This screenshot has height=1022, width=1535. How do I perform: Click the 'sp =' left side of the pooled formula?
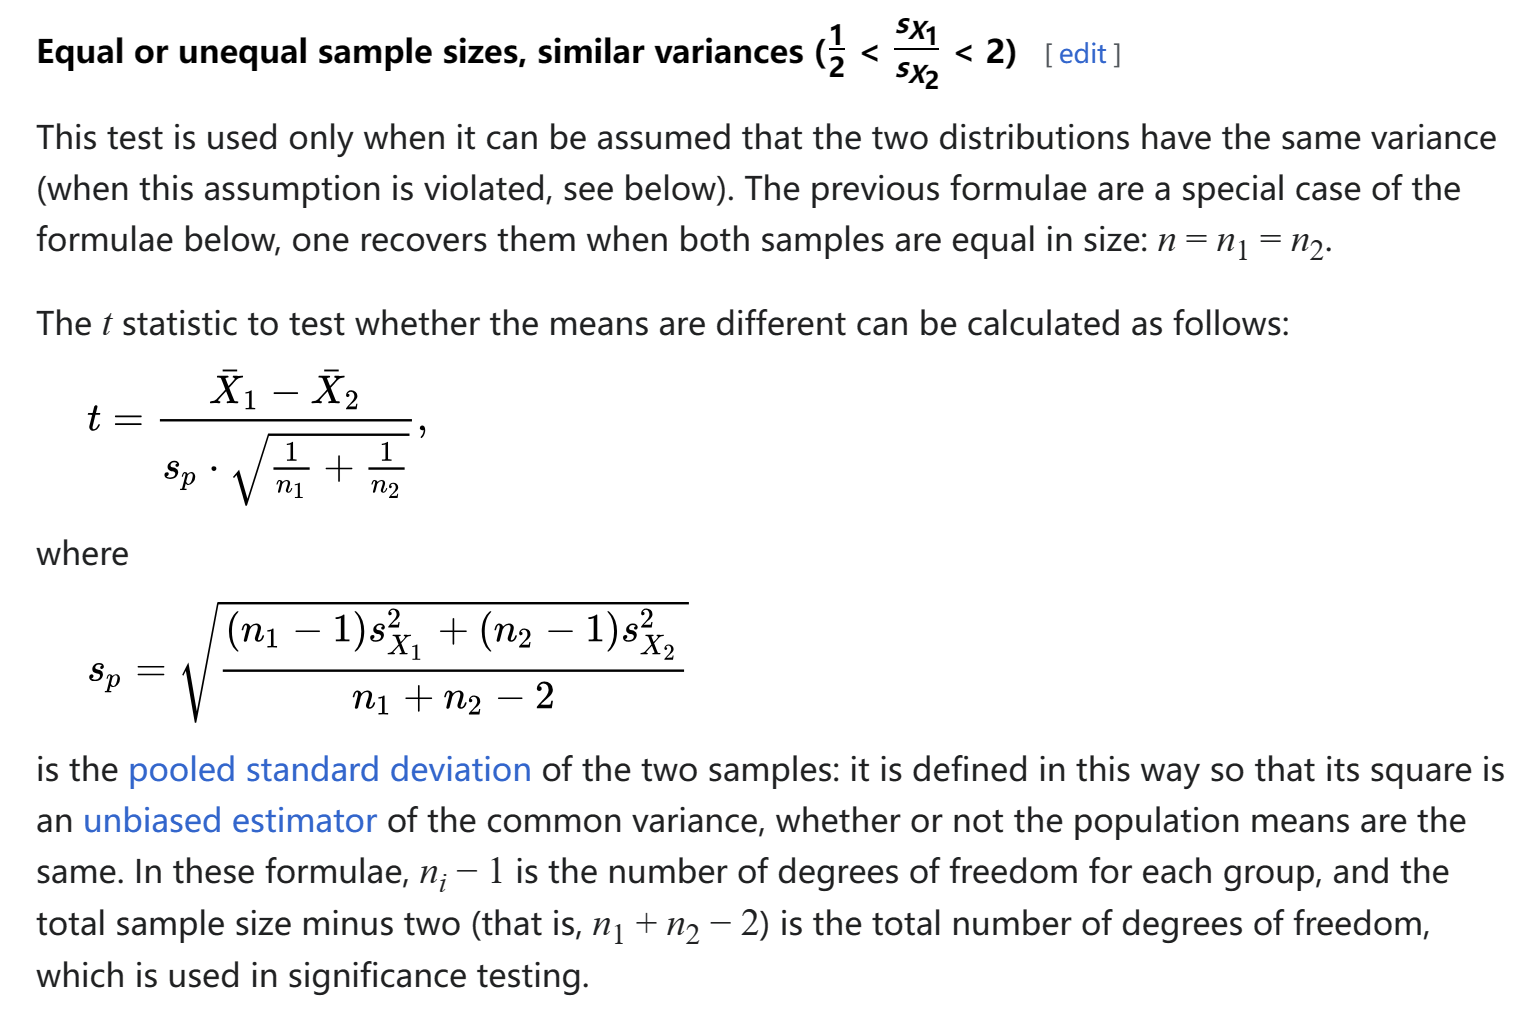coord(125,671)
